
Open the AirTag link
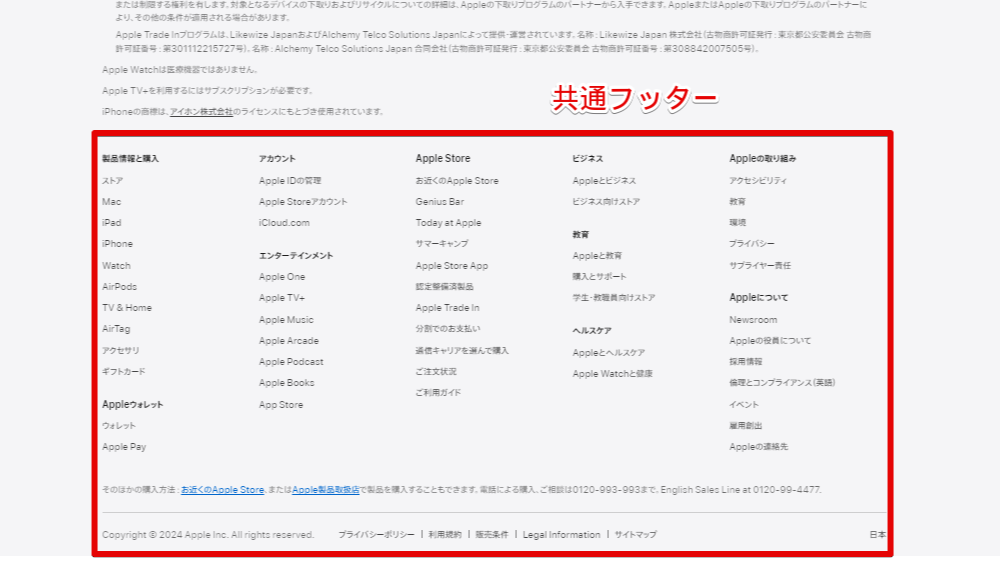coord(116,329)
